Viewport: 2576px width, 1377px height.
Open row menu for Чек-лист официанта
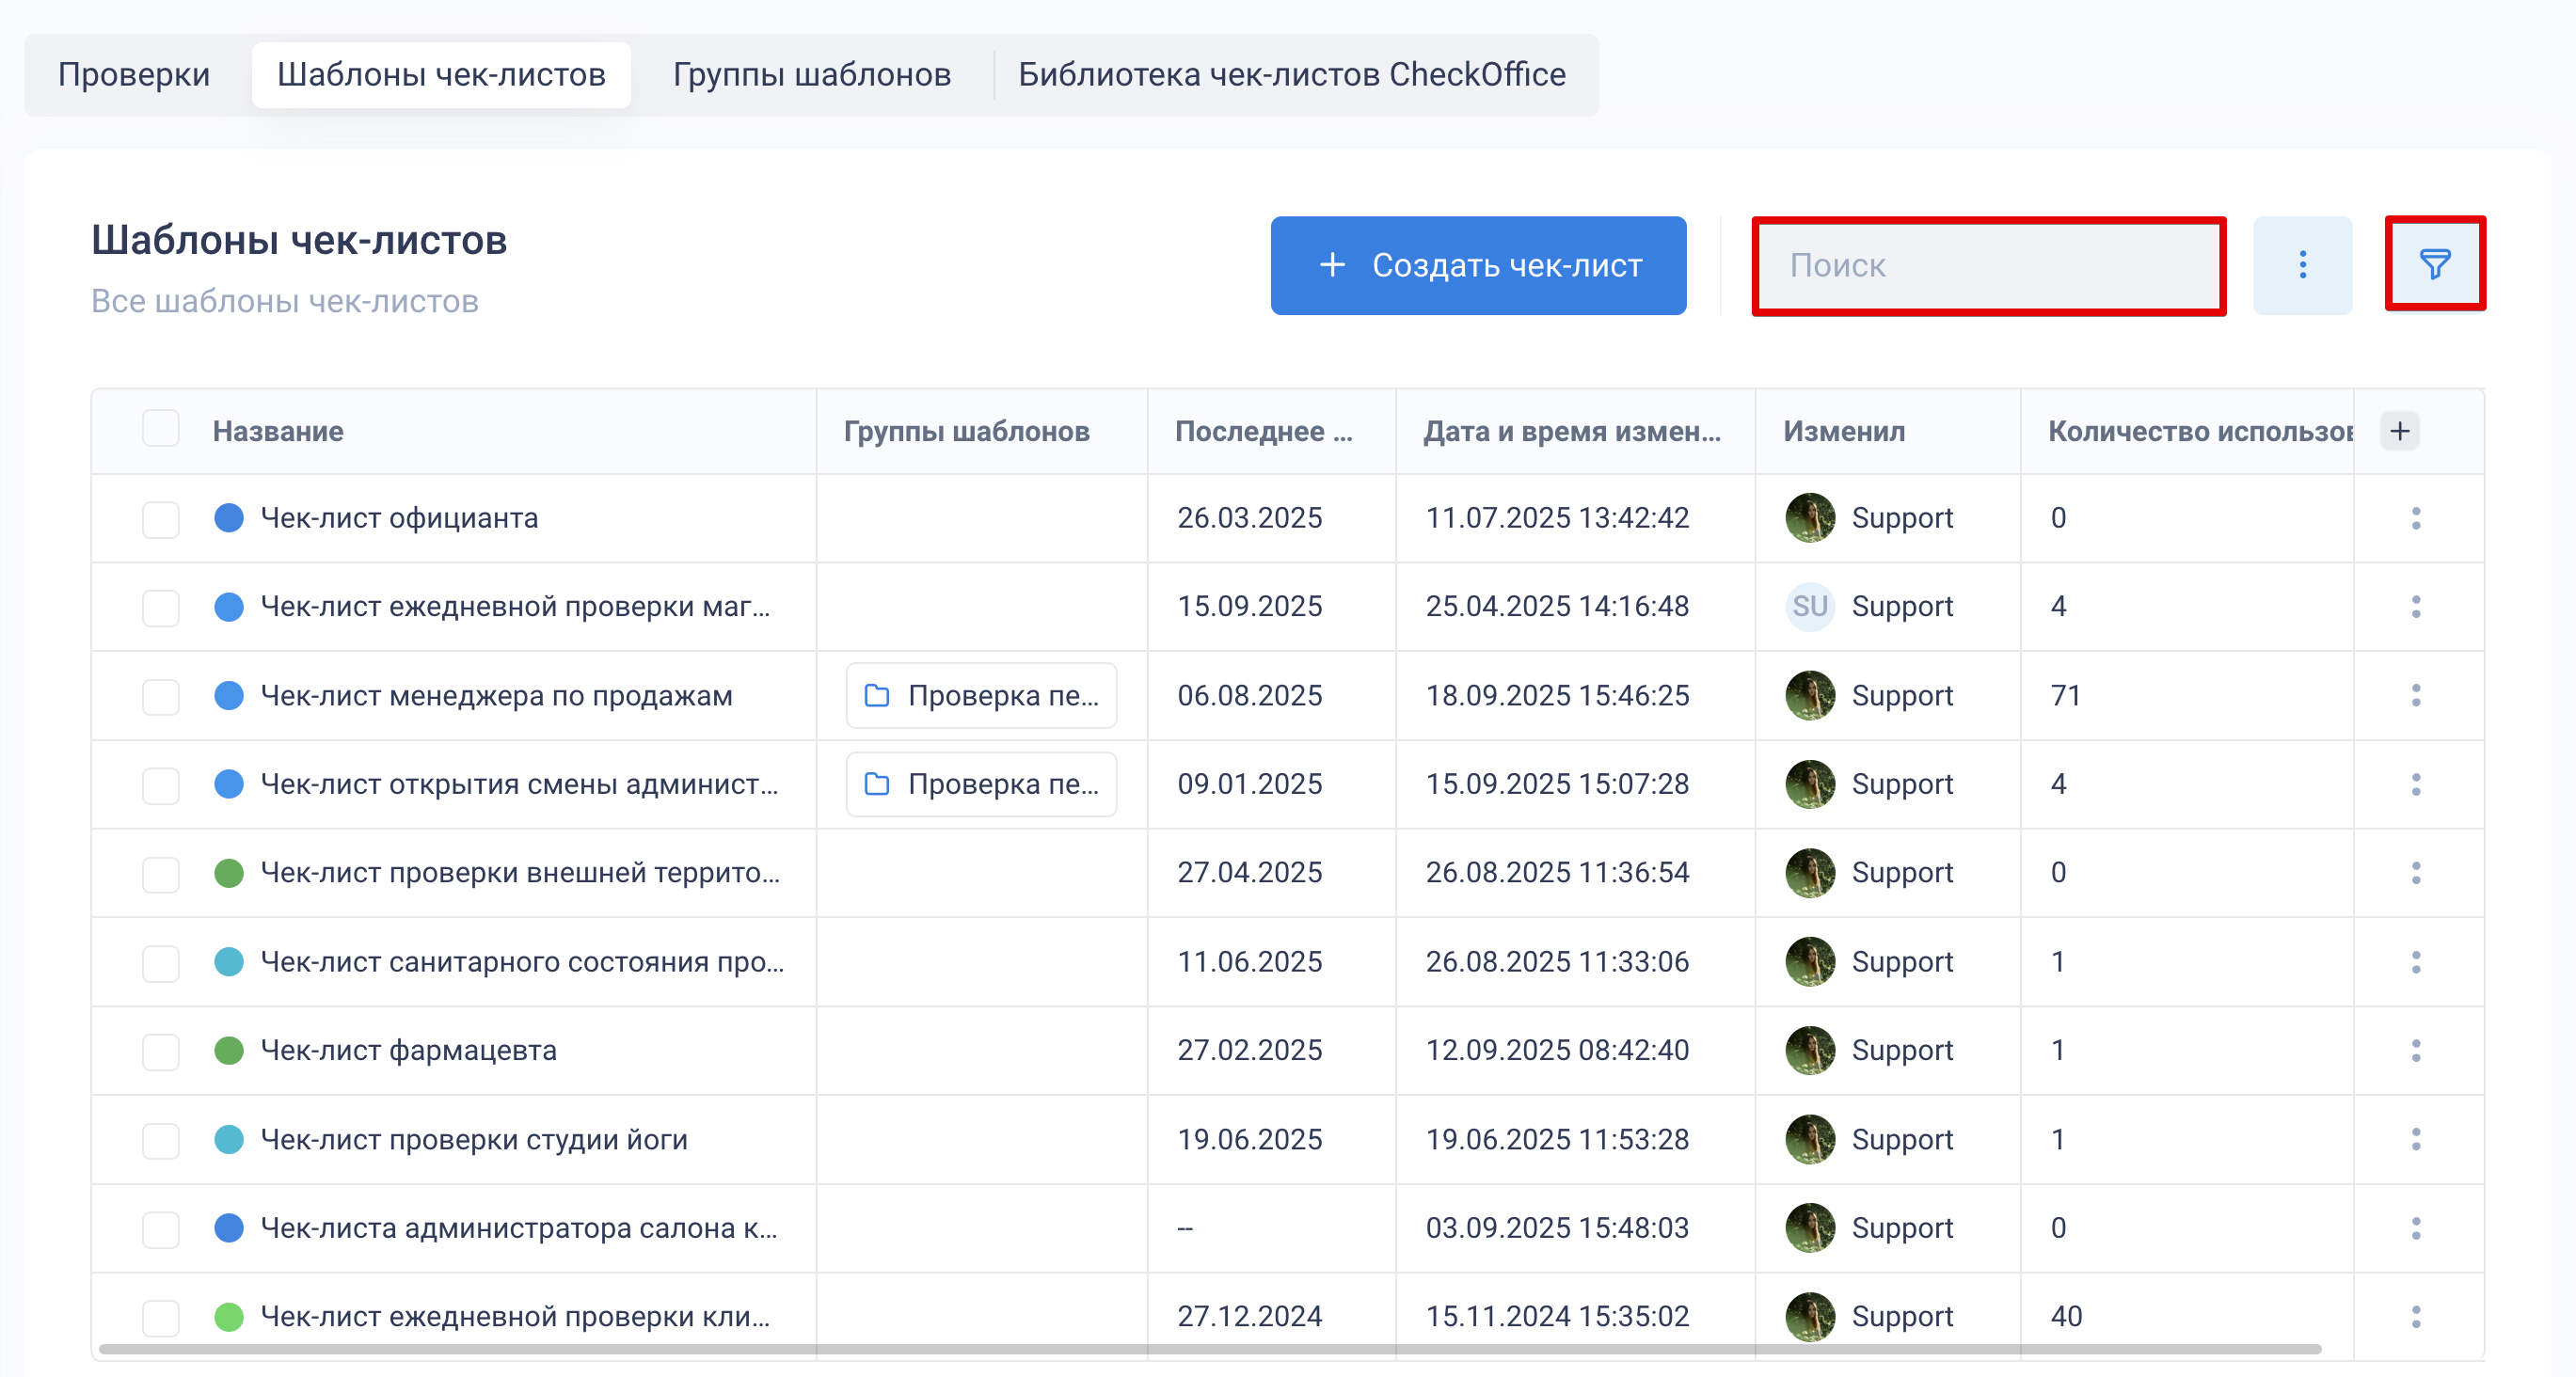click(2415, 518)
